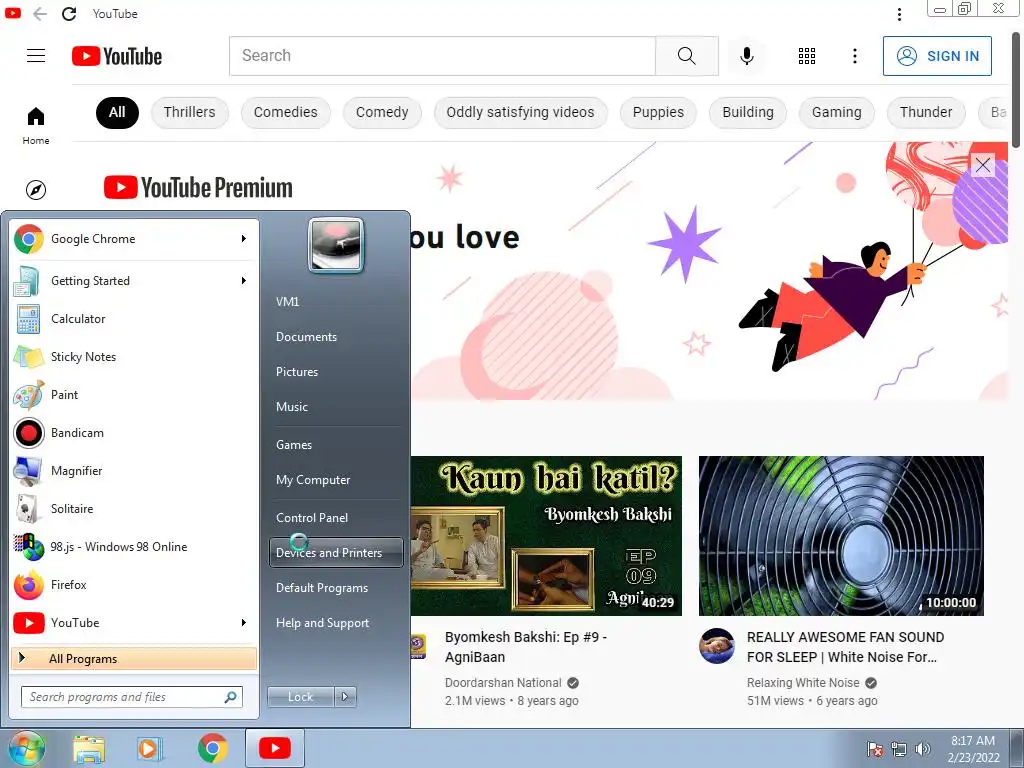The width and height of the screenshot is (1024, 768).
Task: Click the SIGN IN button
Action: pyautogui.click(x=937, y=56)
